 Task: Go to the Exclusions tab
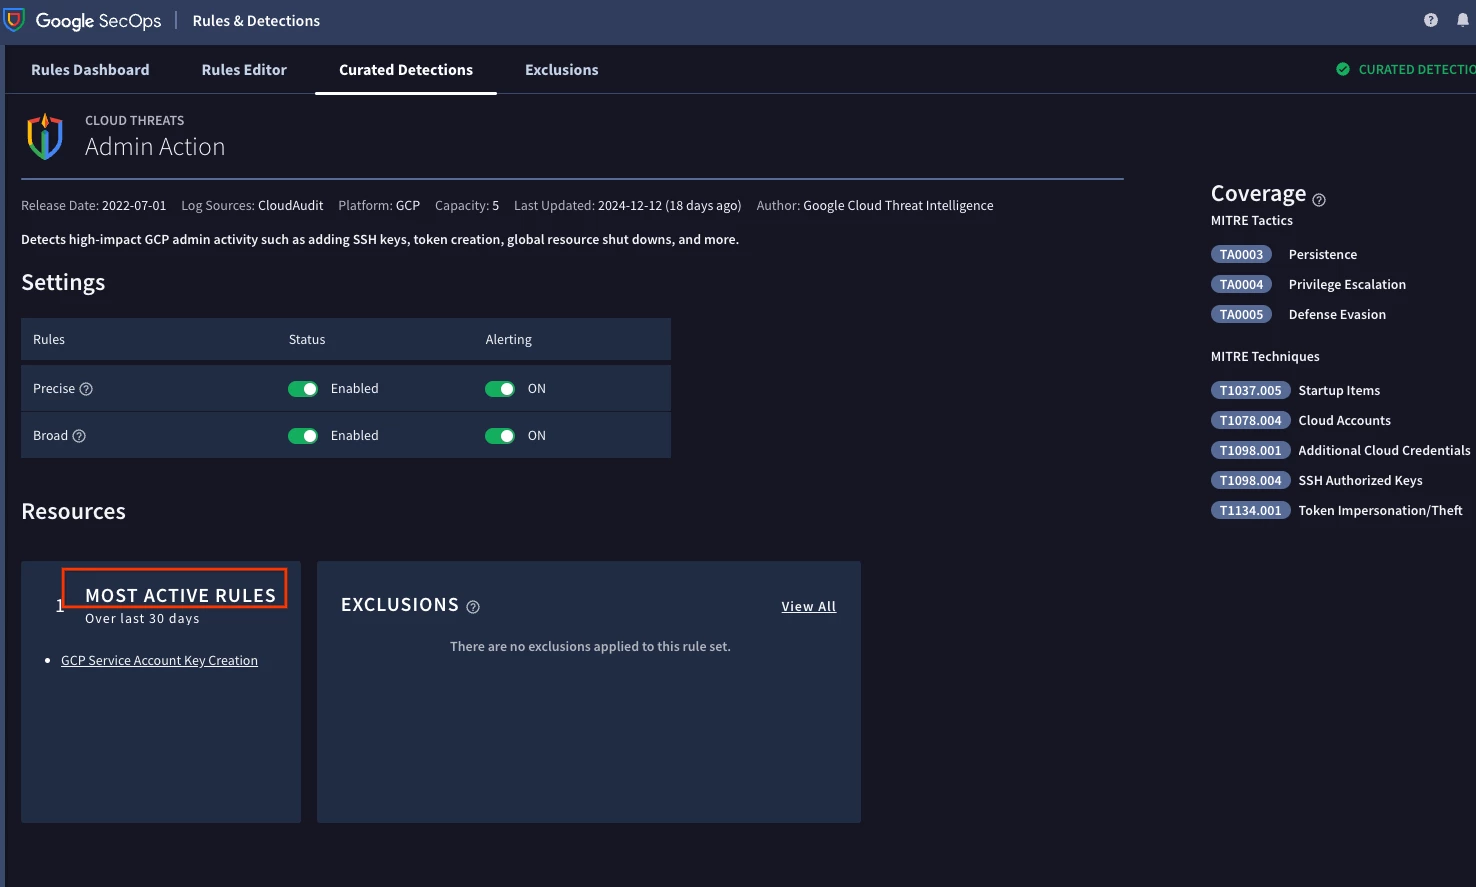coord(562,70)
